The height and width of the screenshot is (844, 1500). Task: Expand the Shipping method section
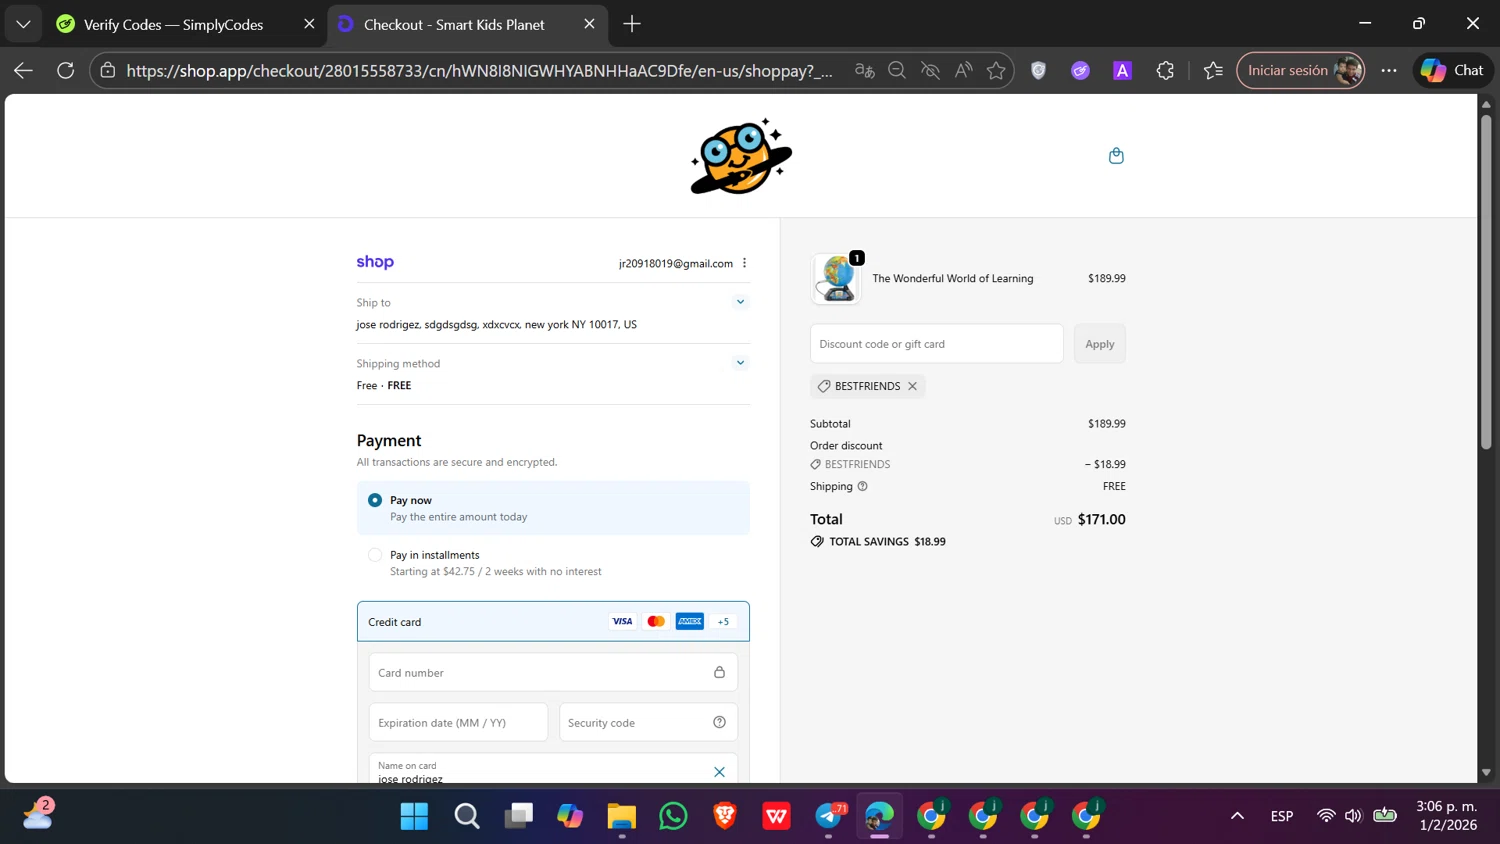coord(740,363)
